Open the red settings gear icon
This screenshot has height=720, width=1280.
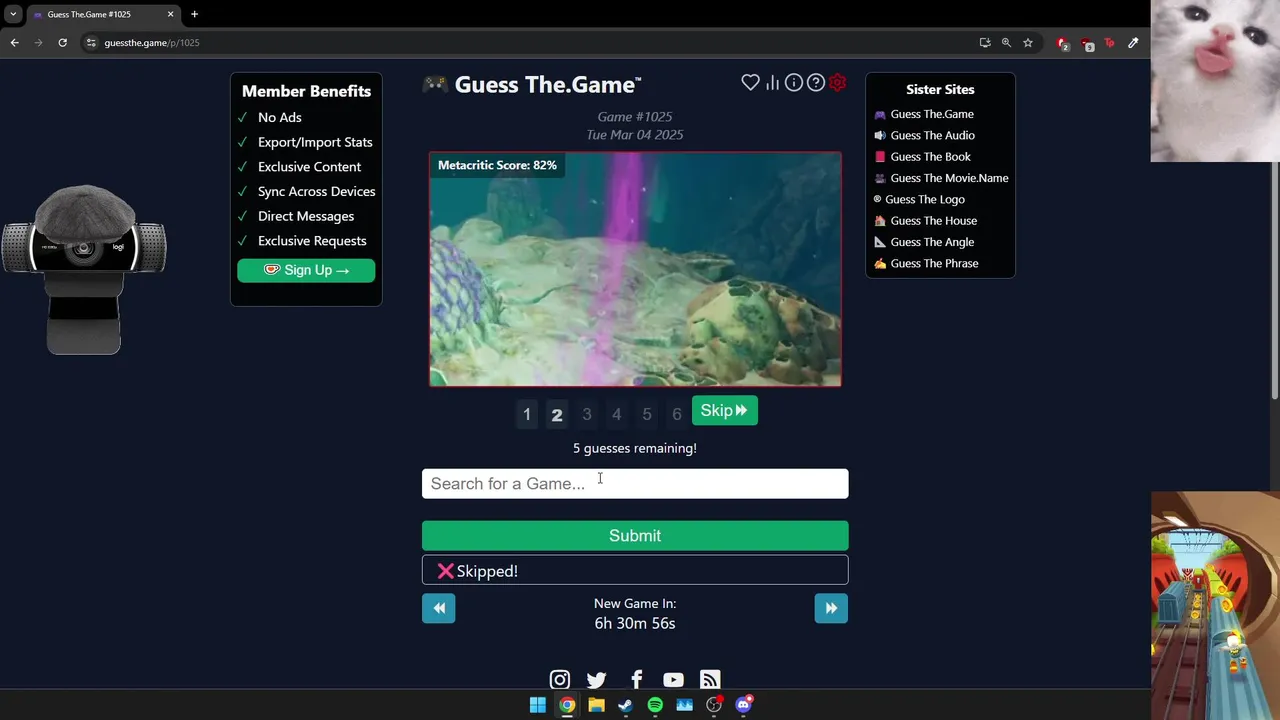(x=838, y=83)
